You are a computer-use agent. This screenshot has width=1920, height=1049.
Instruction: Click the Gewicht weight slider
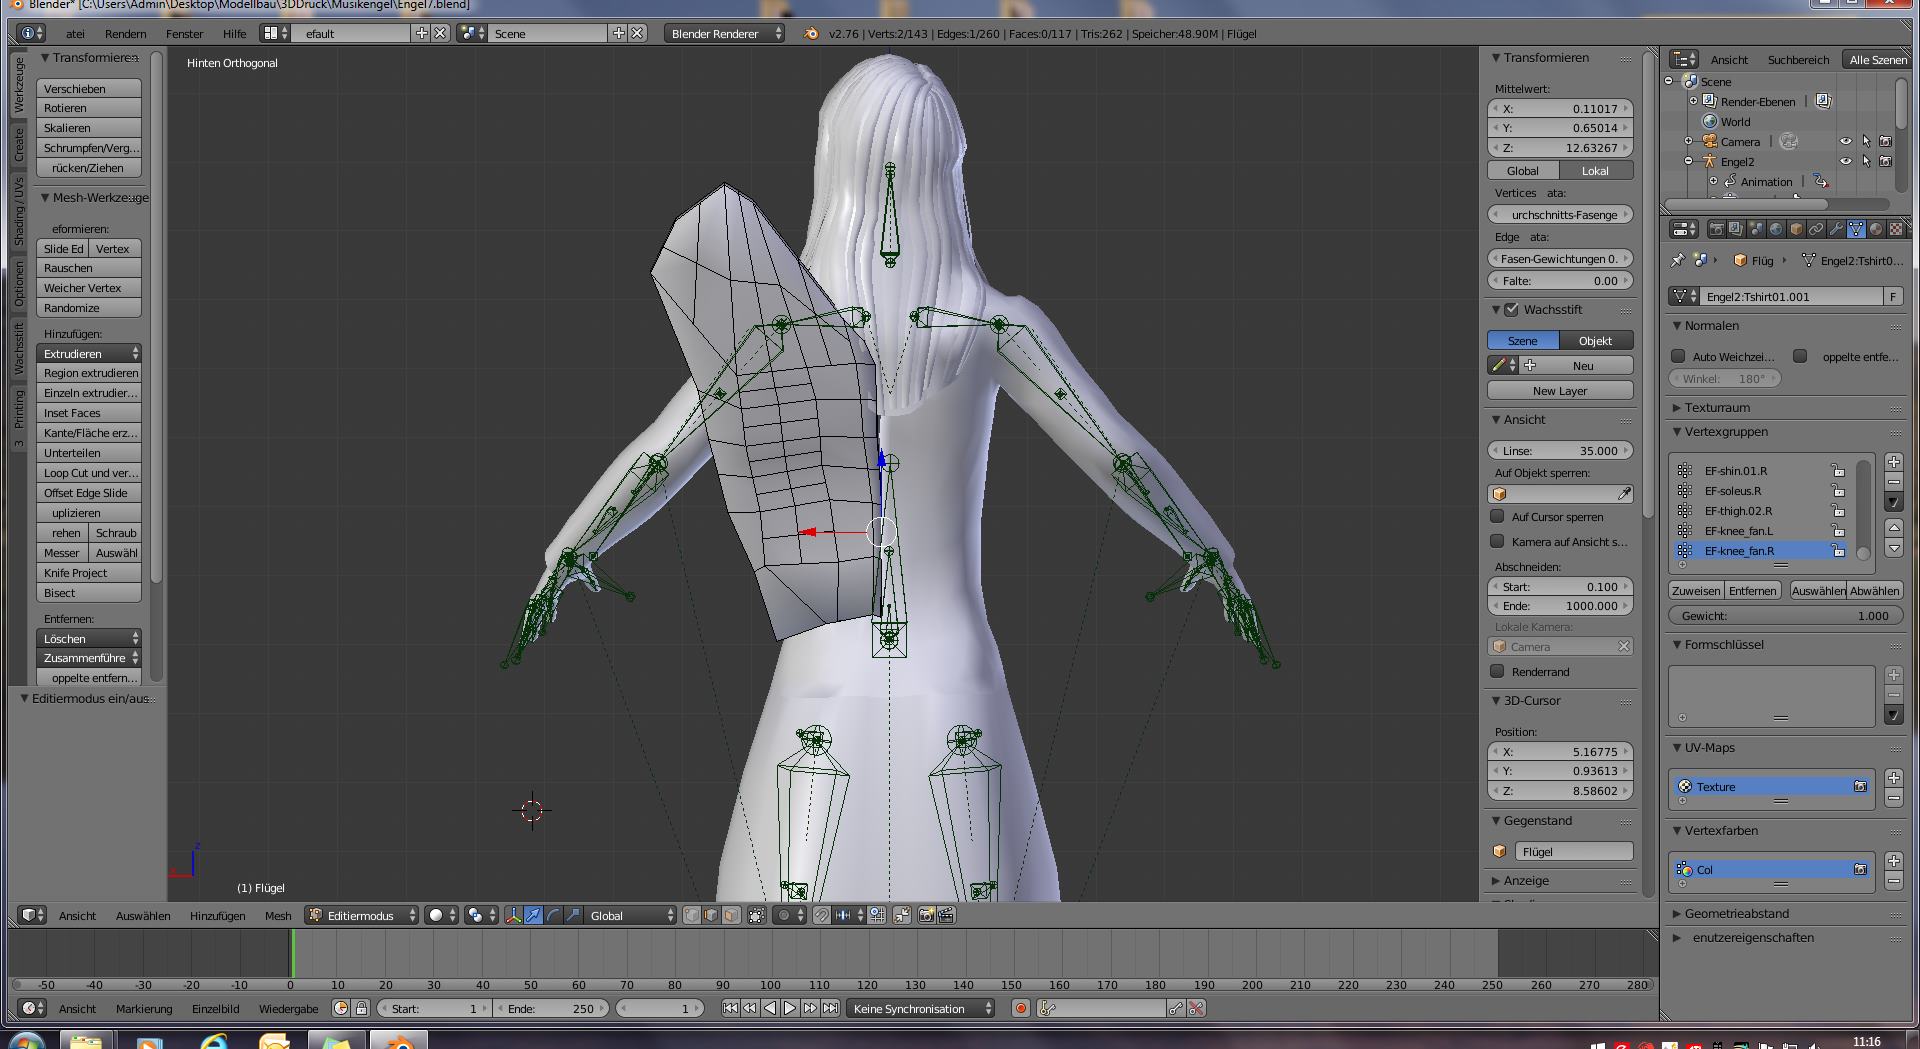(1785, 616)
